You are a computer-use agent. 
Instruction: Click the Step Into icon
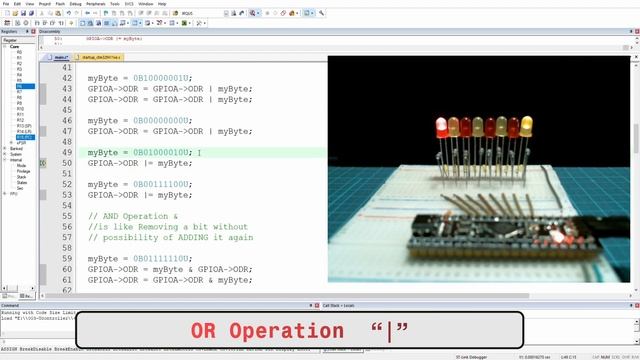pos(37,23)
